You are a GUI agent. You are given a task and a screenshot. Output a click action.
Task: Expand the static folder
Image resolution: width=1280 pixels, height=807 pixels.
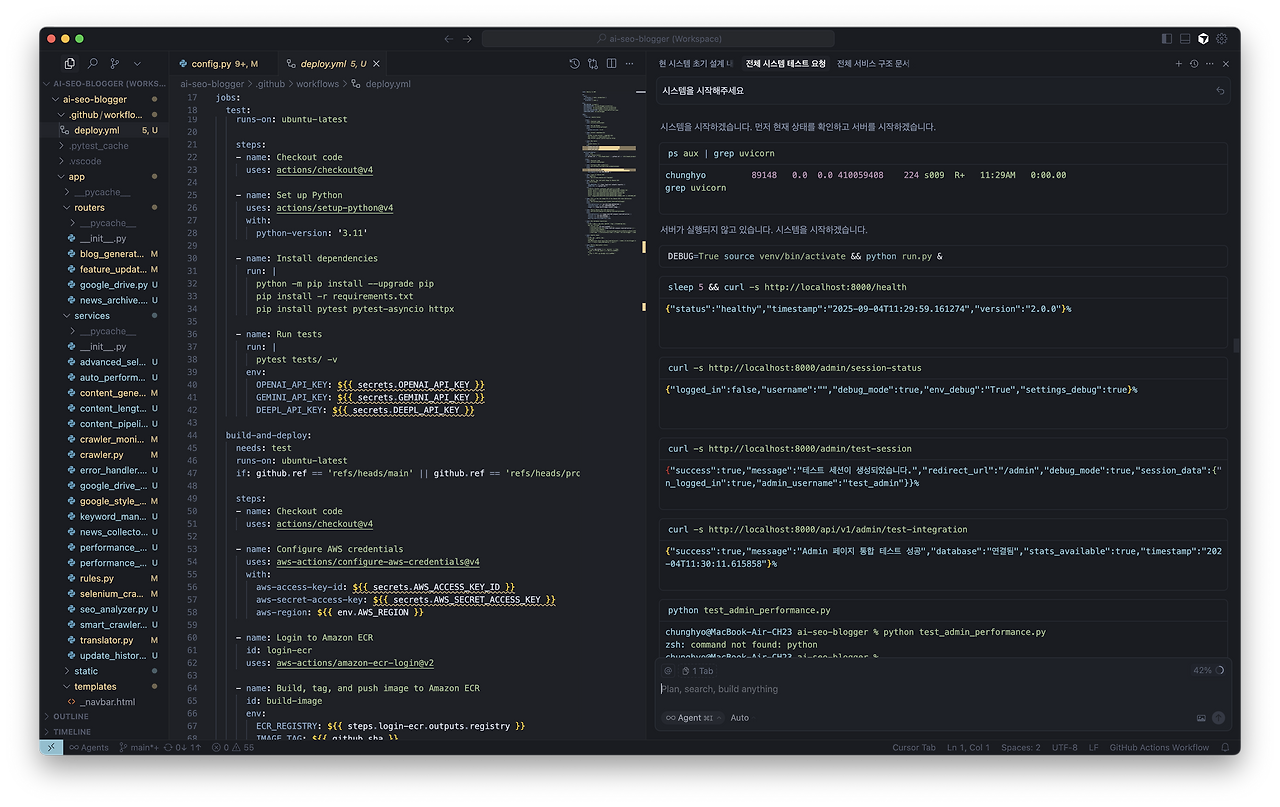pos(104,671)
